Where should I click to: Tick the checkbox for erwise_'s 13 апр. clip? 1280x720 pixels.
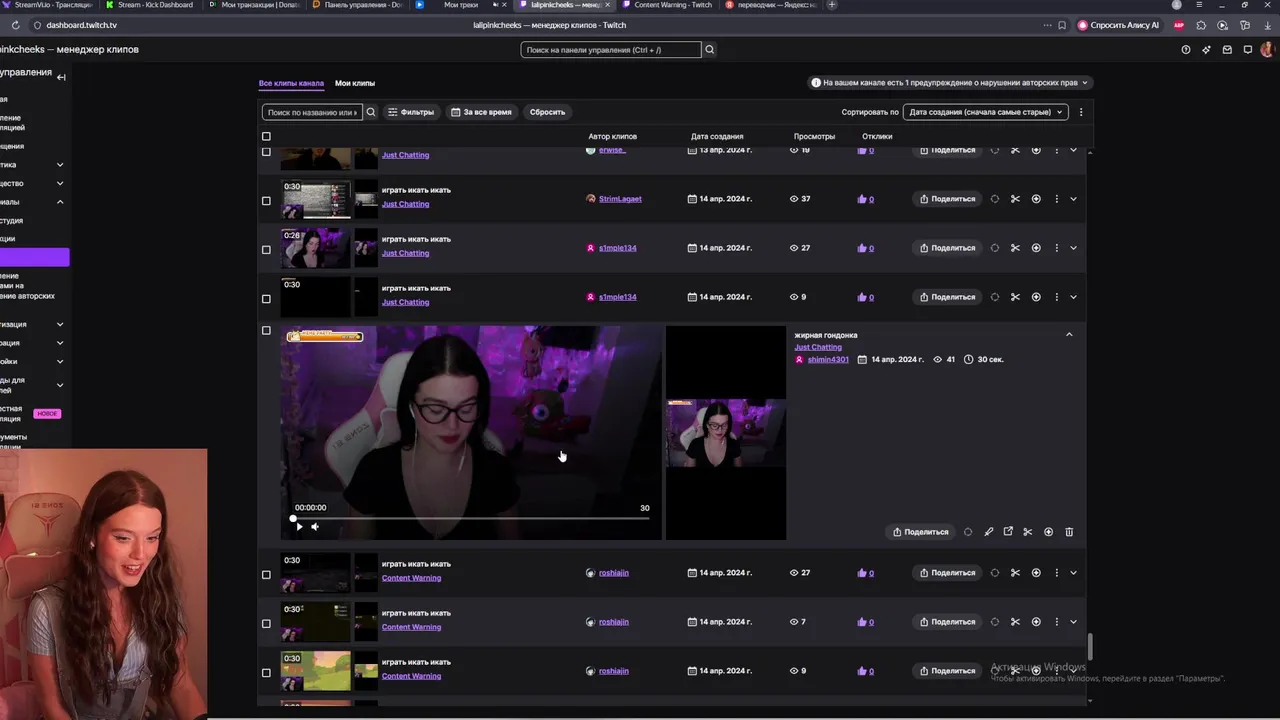coord(266,151)
